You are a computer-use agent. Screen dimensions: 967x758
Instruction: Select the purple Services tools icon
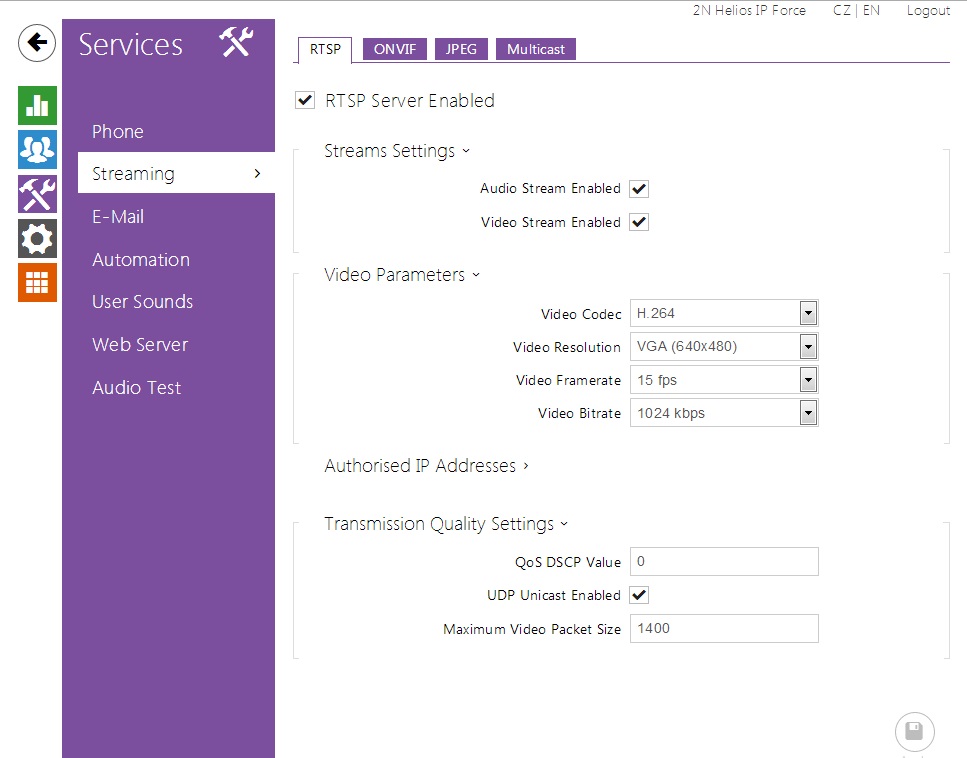37,194
